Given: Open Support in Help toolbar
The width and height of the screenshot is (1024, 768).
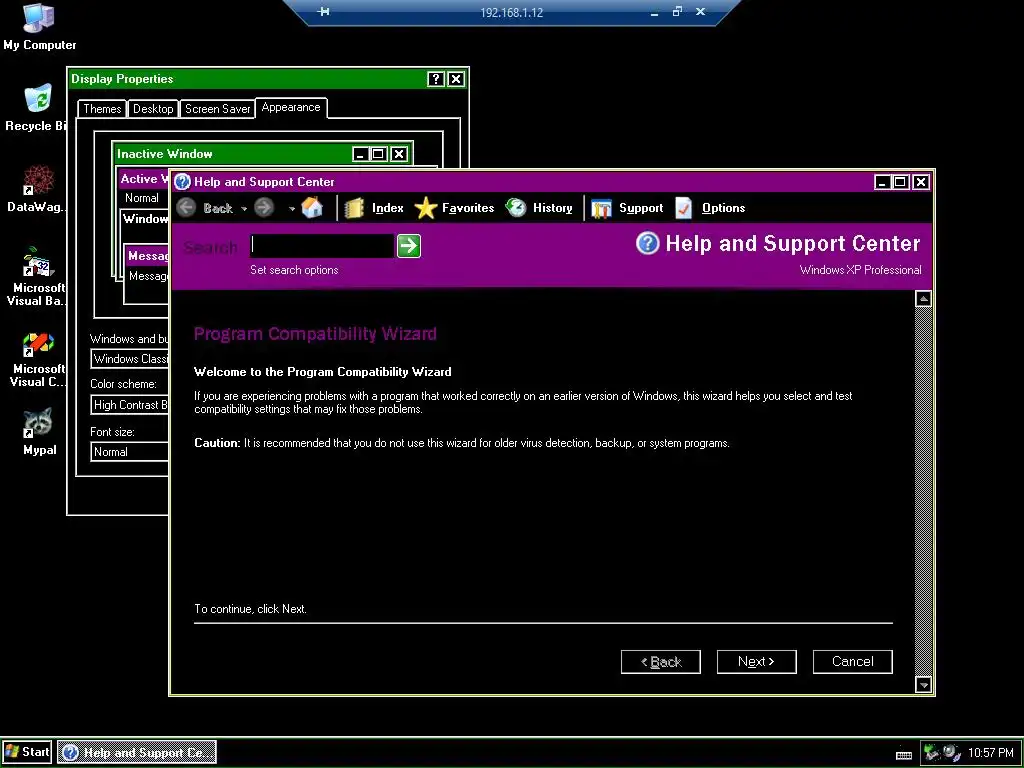Looking at the screenshot, I should (x=627, y=208).
